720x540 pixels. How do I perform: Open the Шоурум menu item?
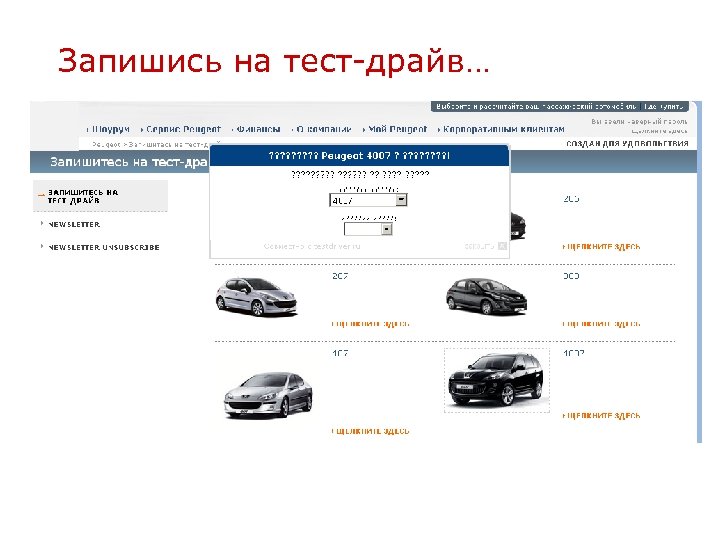click(x=110, y=129)
